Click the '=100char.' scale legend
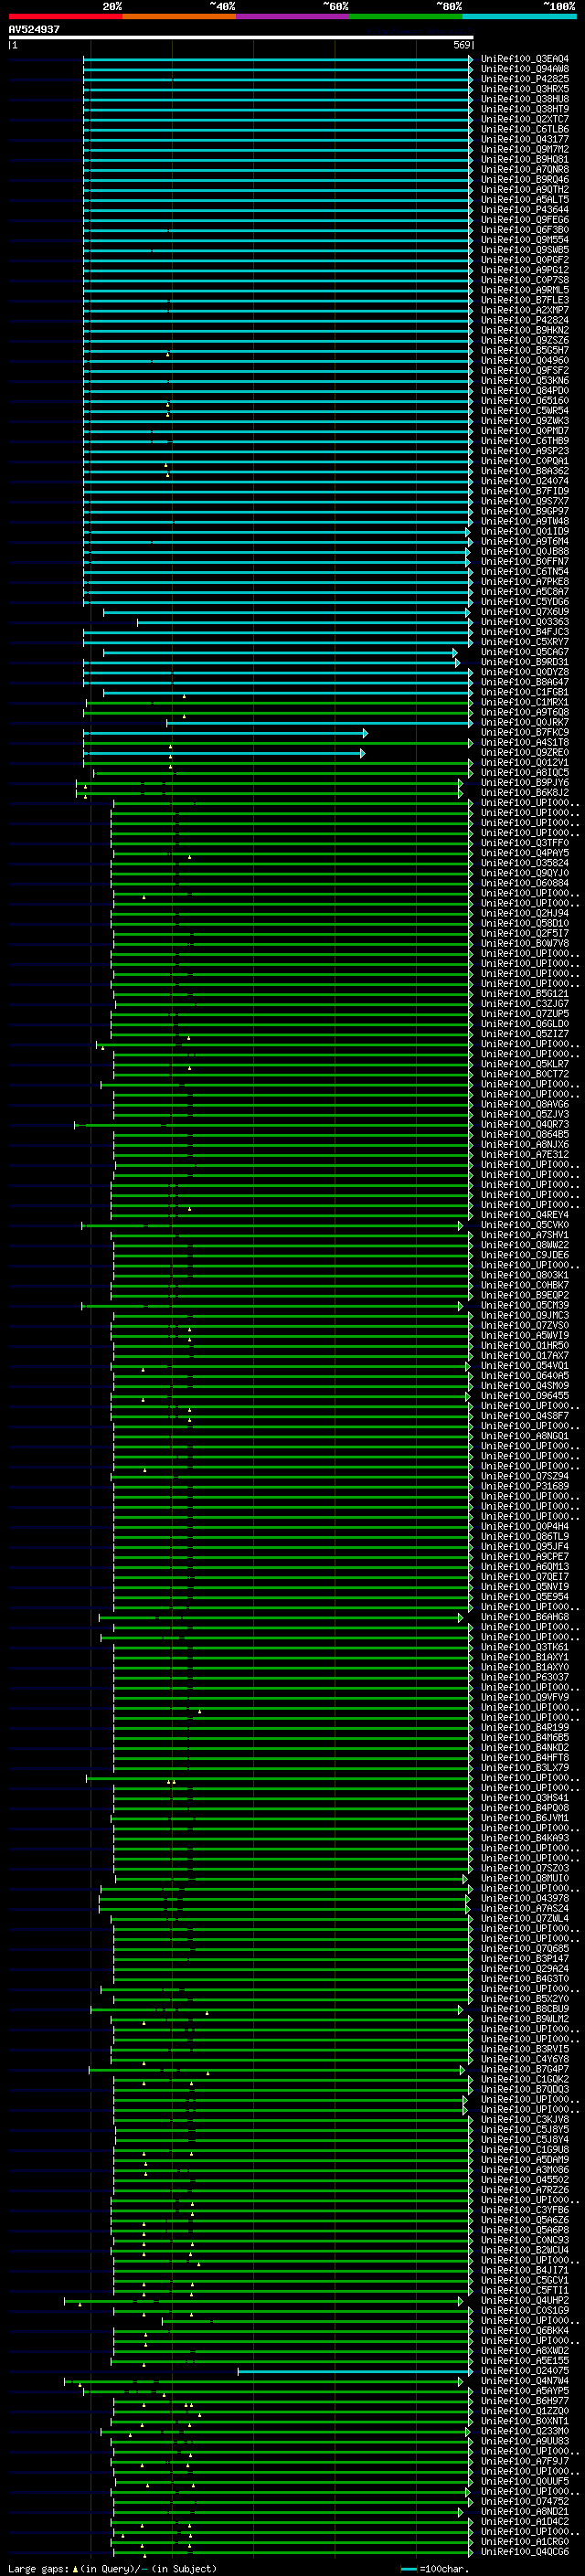This screenshot has height=2576, width=585. click(x=435, y=2569)
